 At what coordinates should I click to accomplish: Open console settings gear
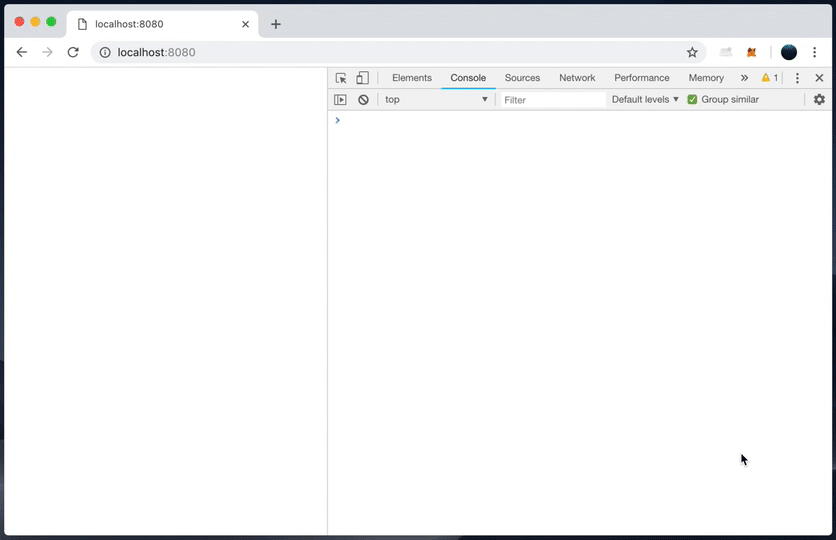click(x=819, y=99)
